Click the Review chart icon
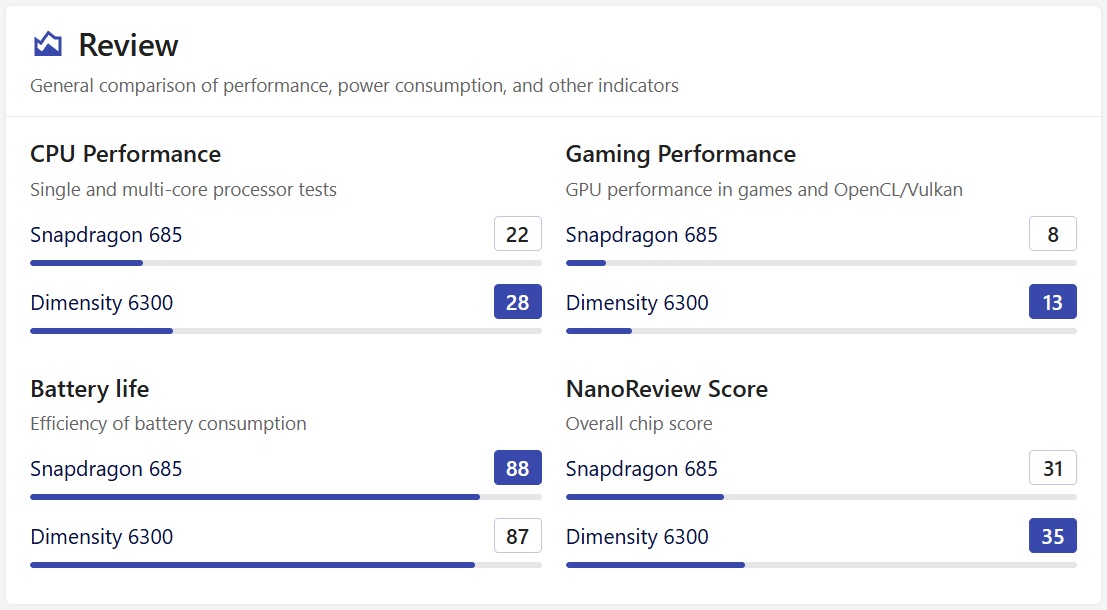This screenshot has height=610, width=1107. [48, 44]
